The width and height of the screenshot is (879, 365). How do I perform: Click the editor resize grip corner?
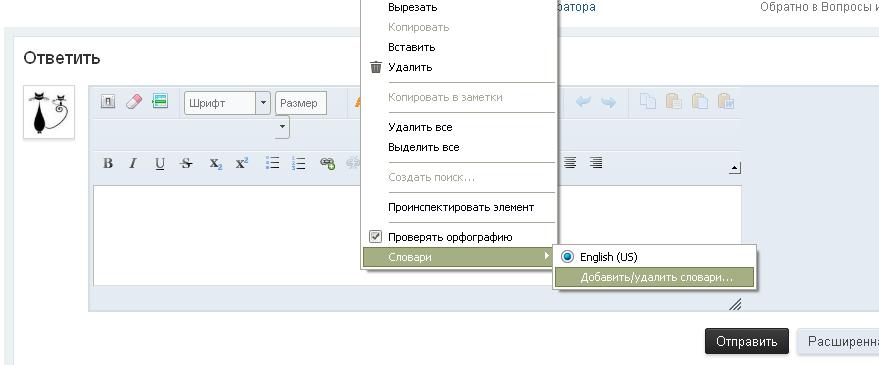tap(735, 304)
